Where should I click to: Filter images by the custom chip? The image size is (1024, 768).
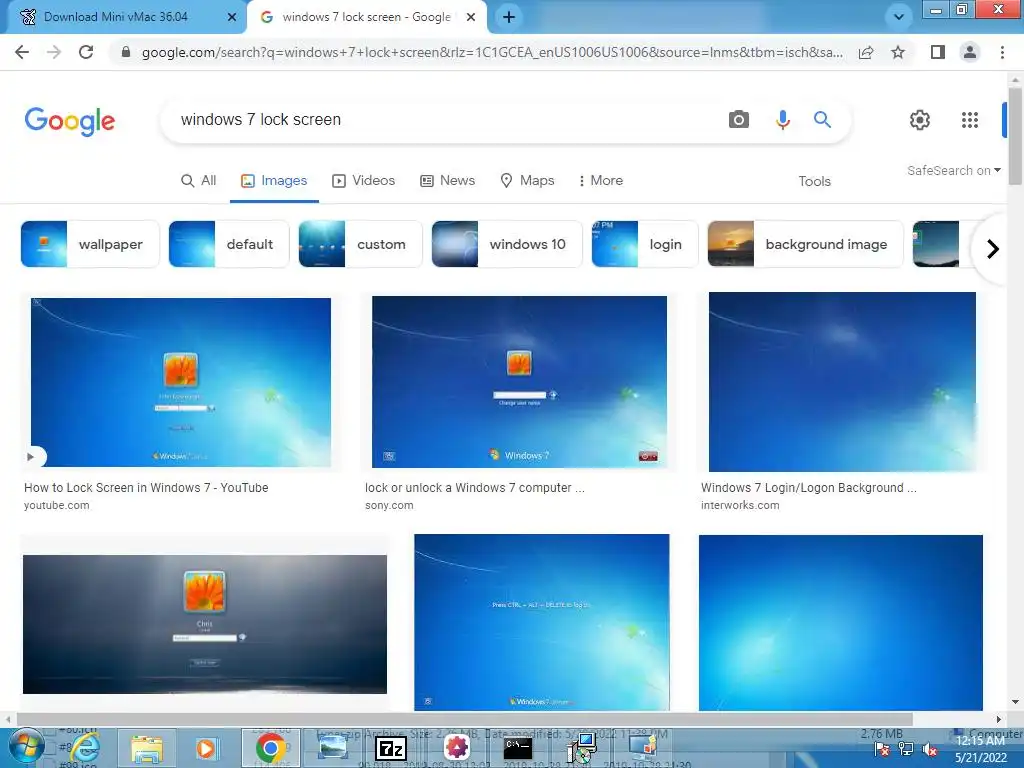(360, 244)
